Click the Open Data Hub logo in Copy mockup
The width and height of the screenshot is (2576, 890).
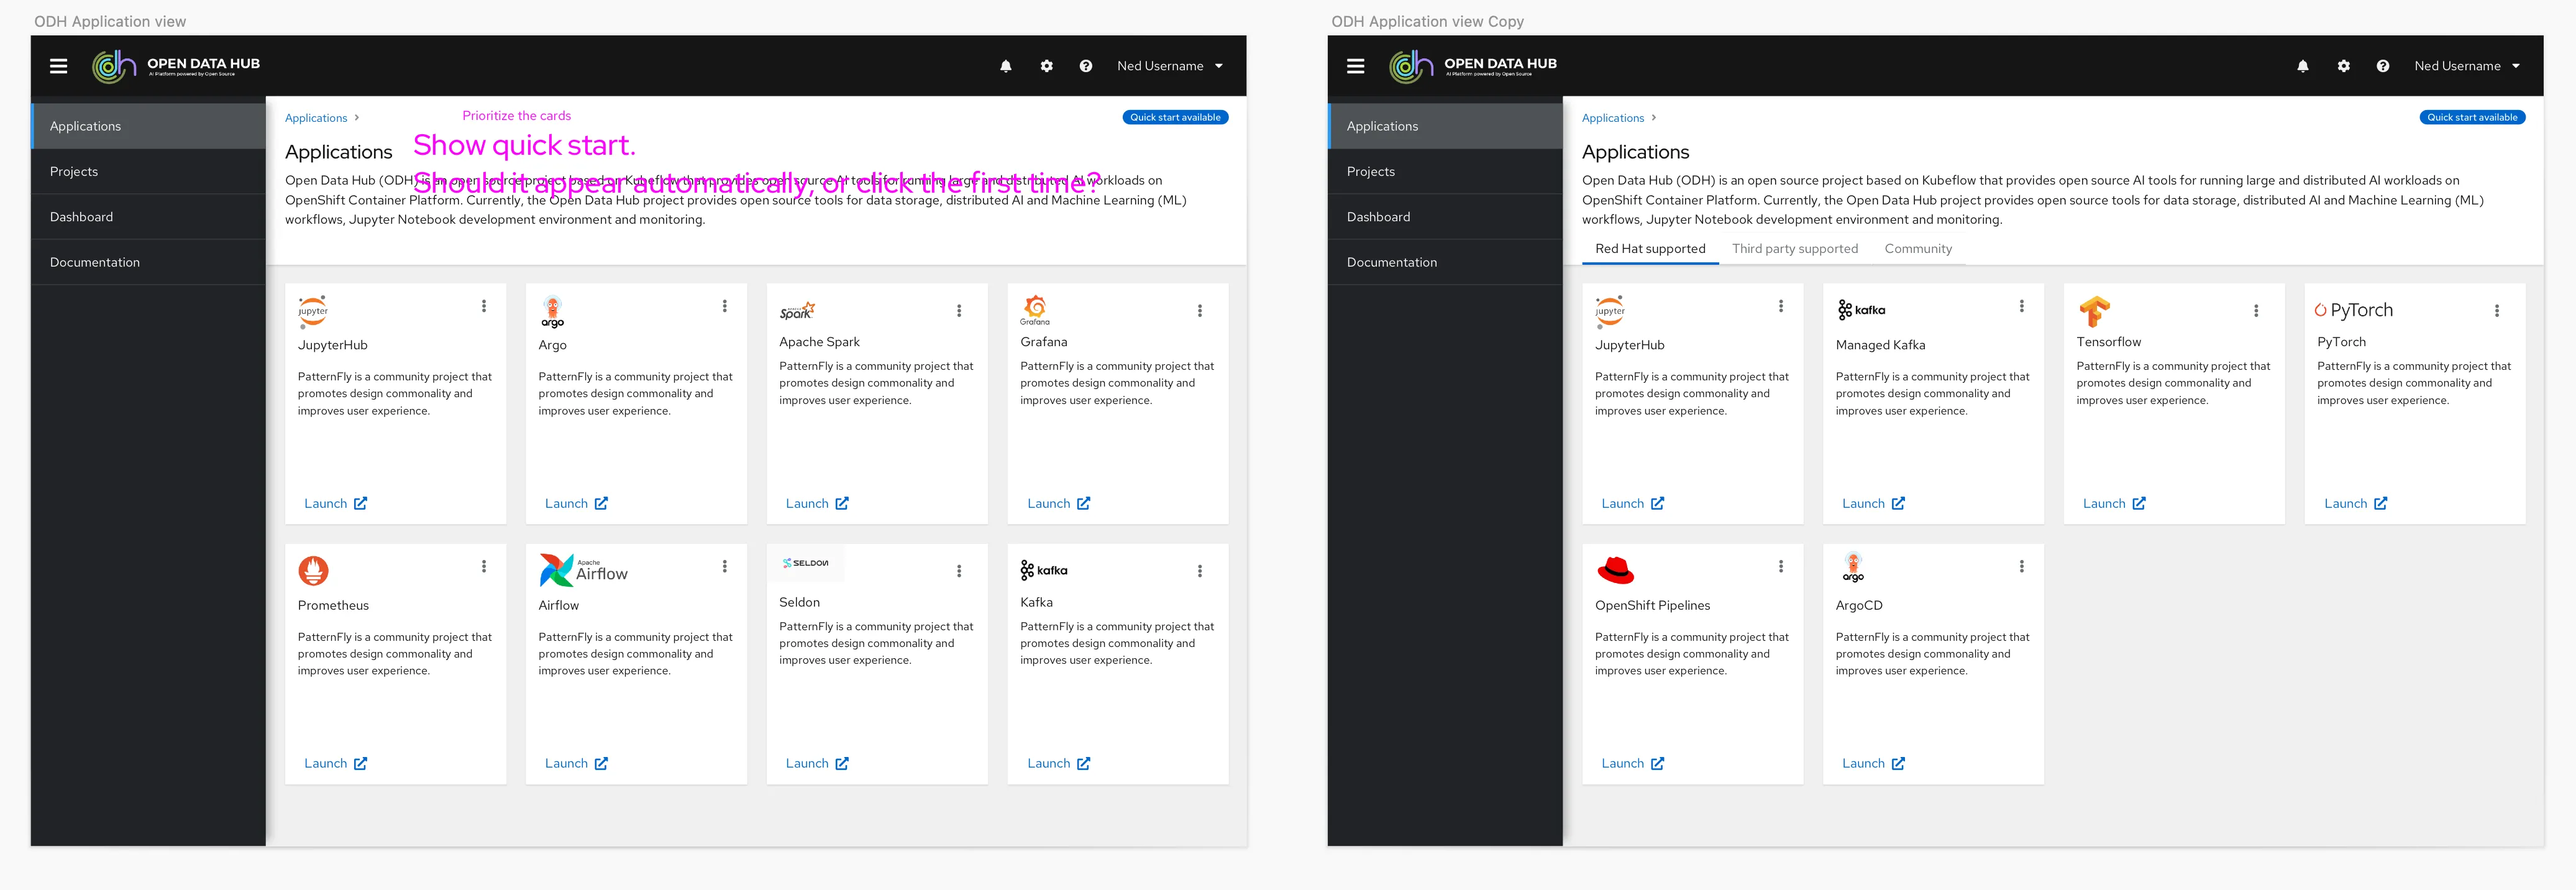1473,66
